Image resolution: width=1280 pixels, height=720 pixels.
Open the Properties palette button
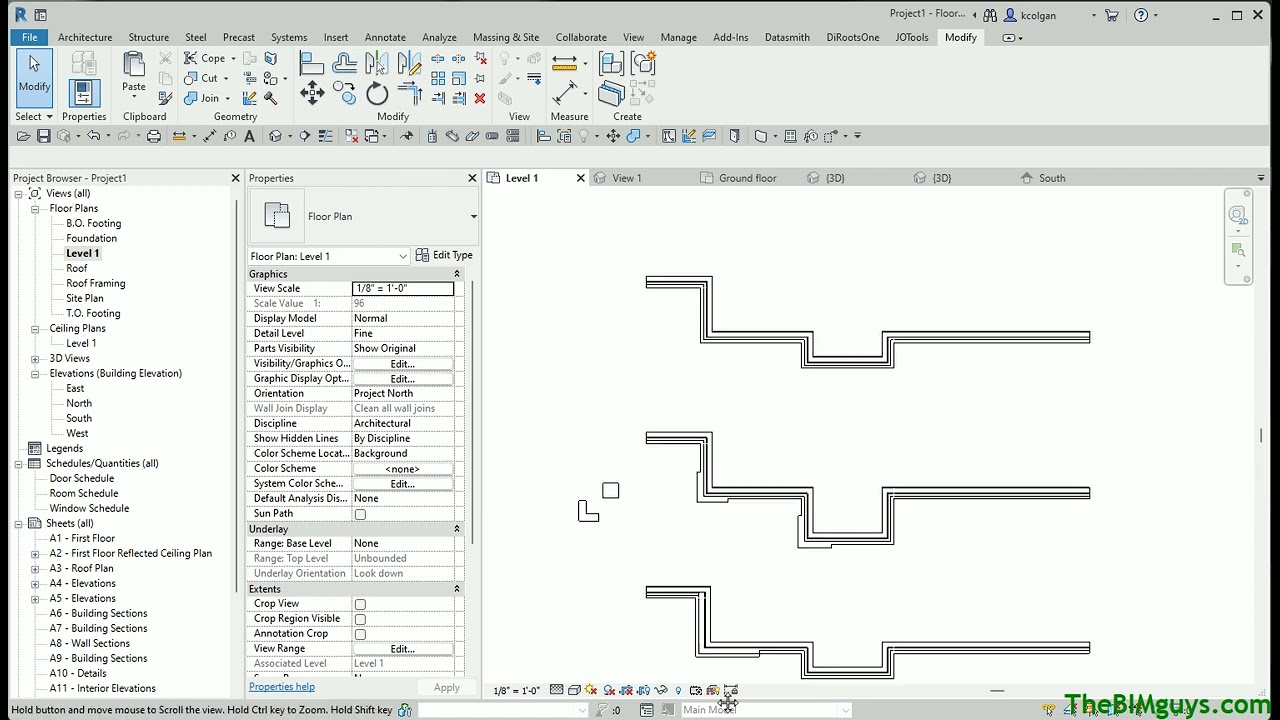[x=84, y=93]
